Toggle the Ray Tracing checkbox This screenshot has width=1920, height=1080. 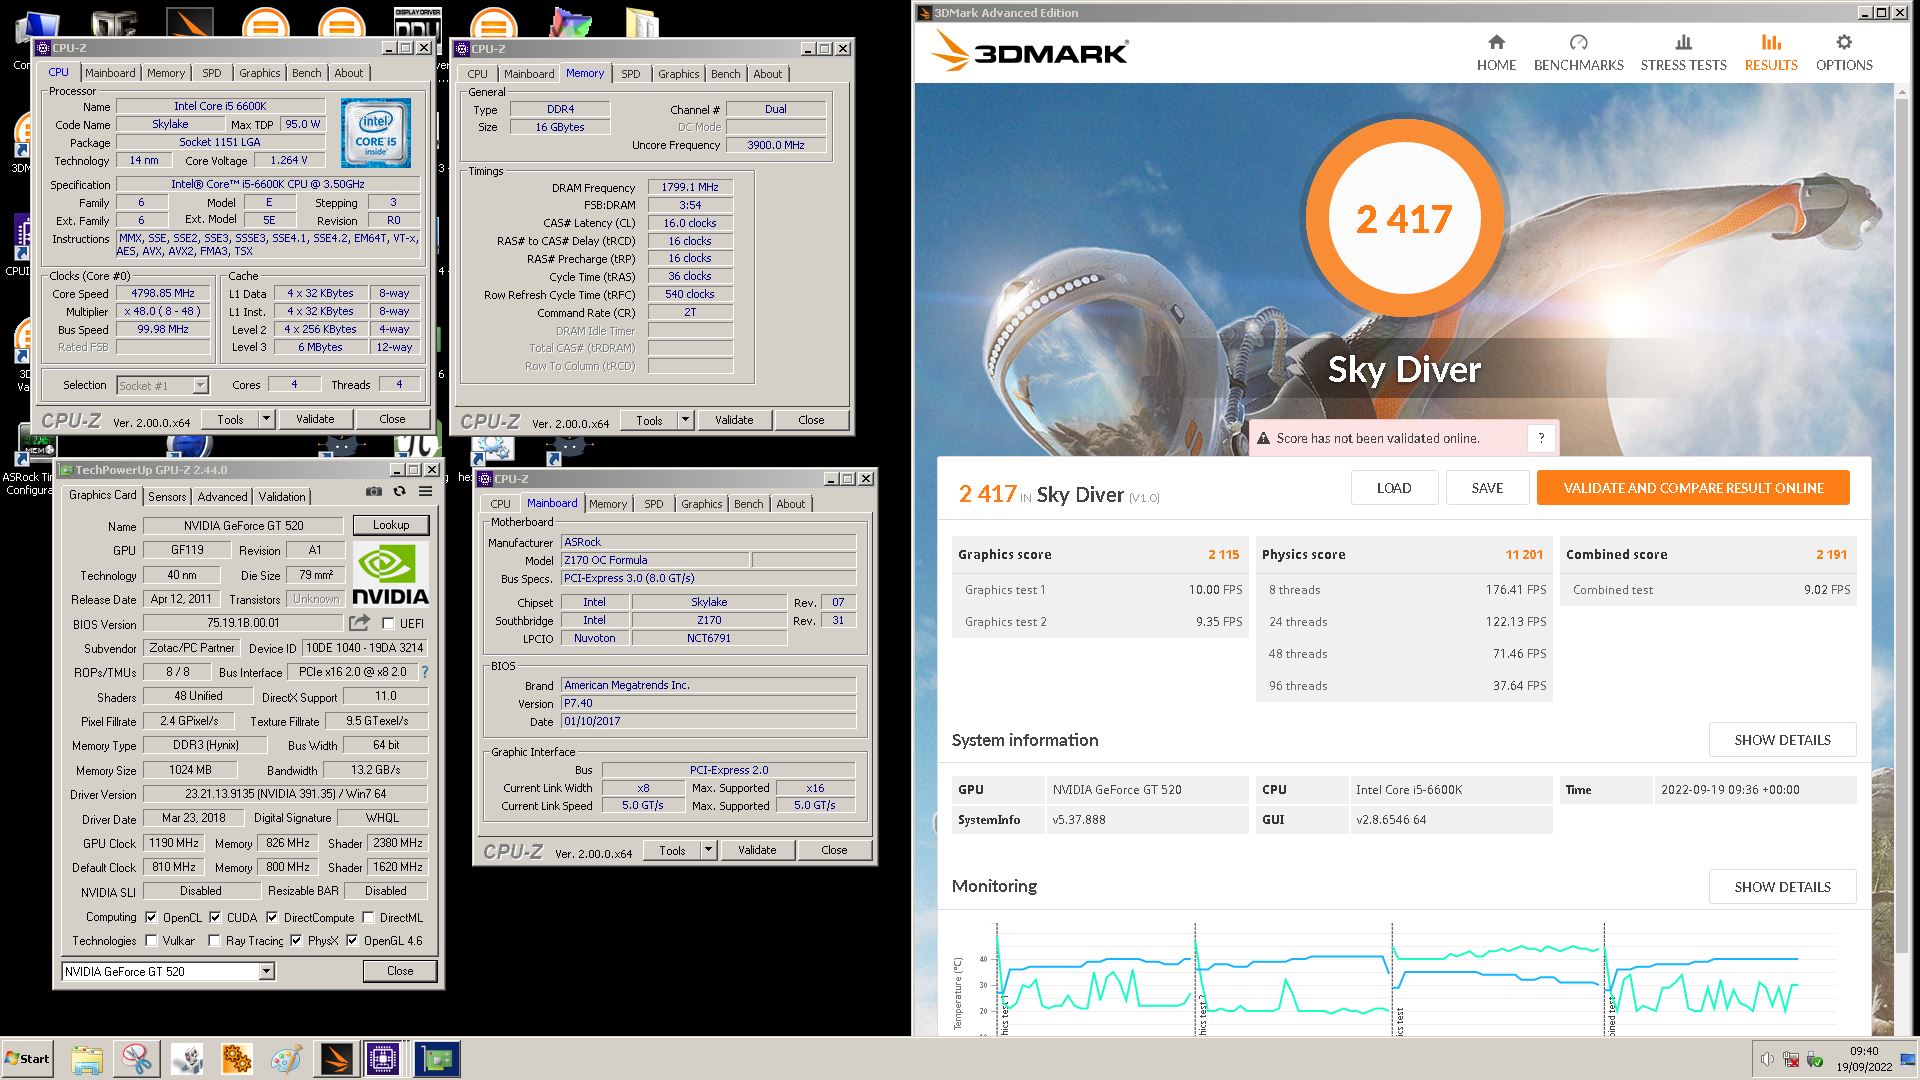click(x=214, y=940)
